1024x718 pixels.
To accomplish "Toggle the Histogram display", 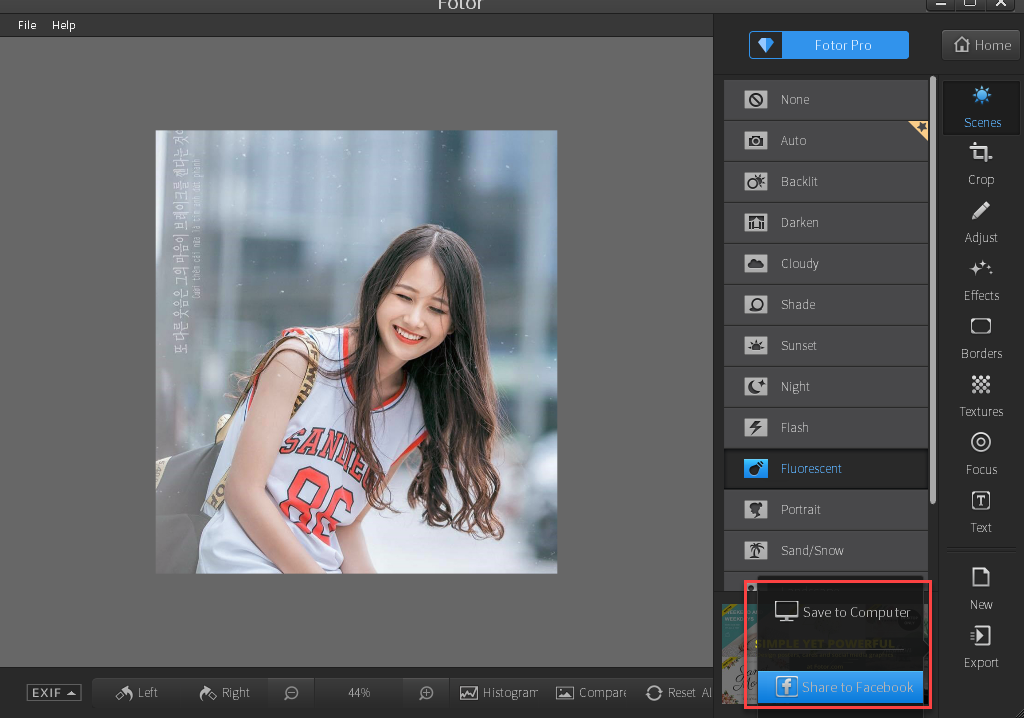I will 497,693.
